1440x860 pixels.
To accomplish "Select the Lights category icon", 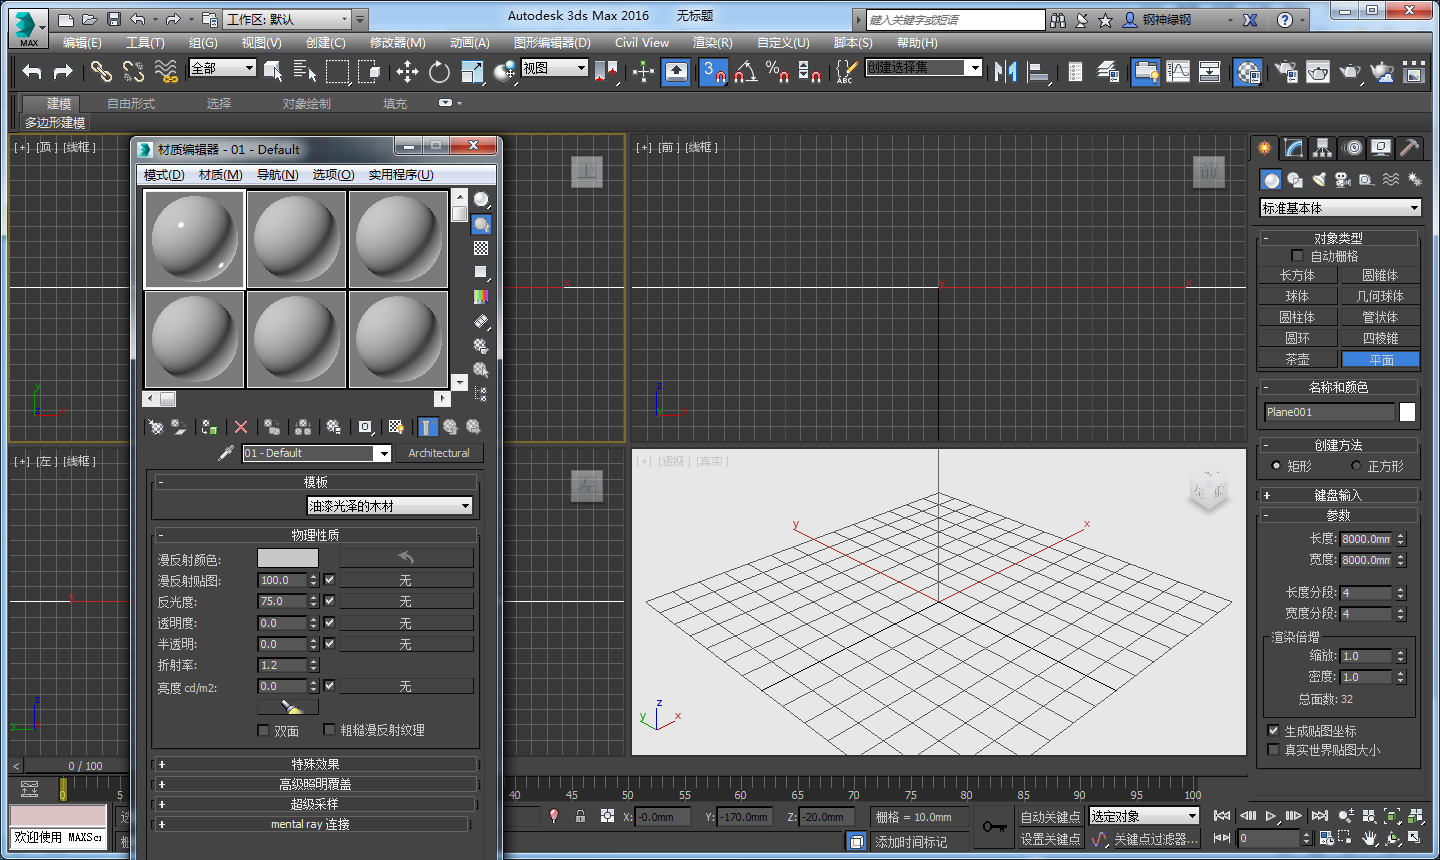I will pos(1319,180).
